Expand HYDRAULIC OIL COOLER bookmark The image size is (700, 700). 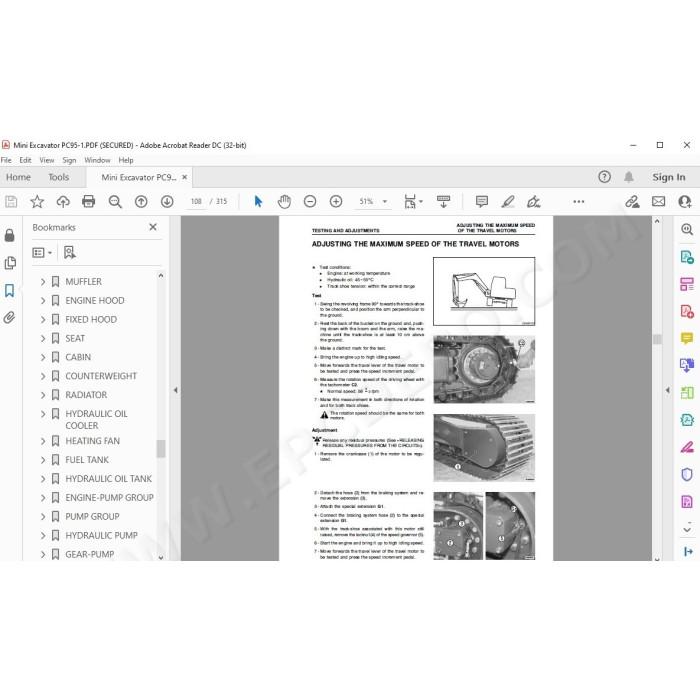coord(43,414)
